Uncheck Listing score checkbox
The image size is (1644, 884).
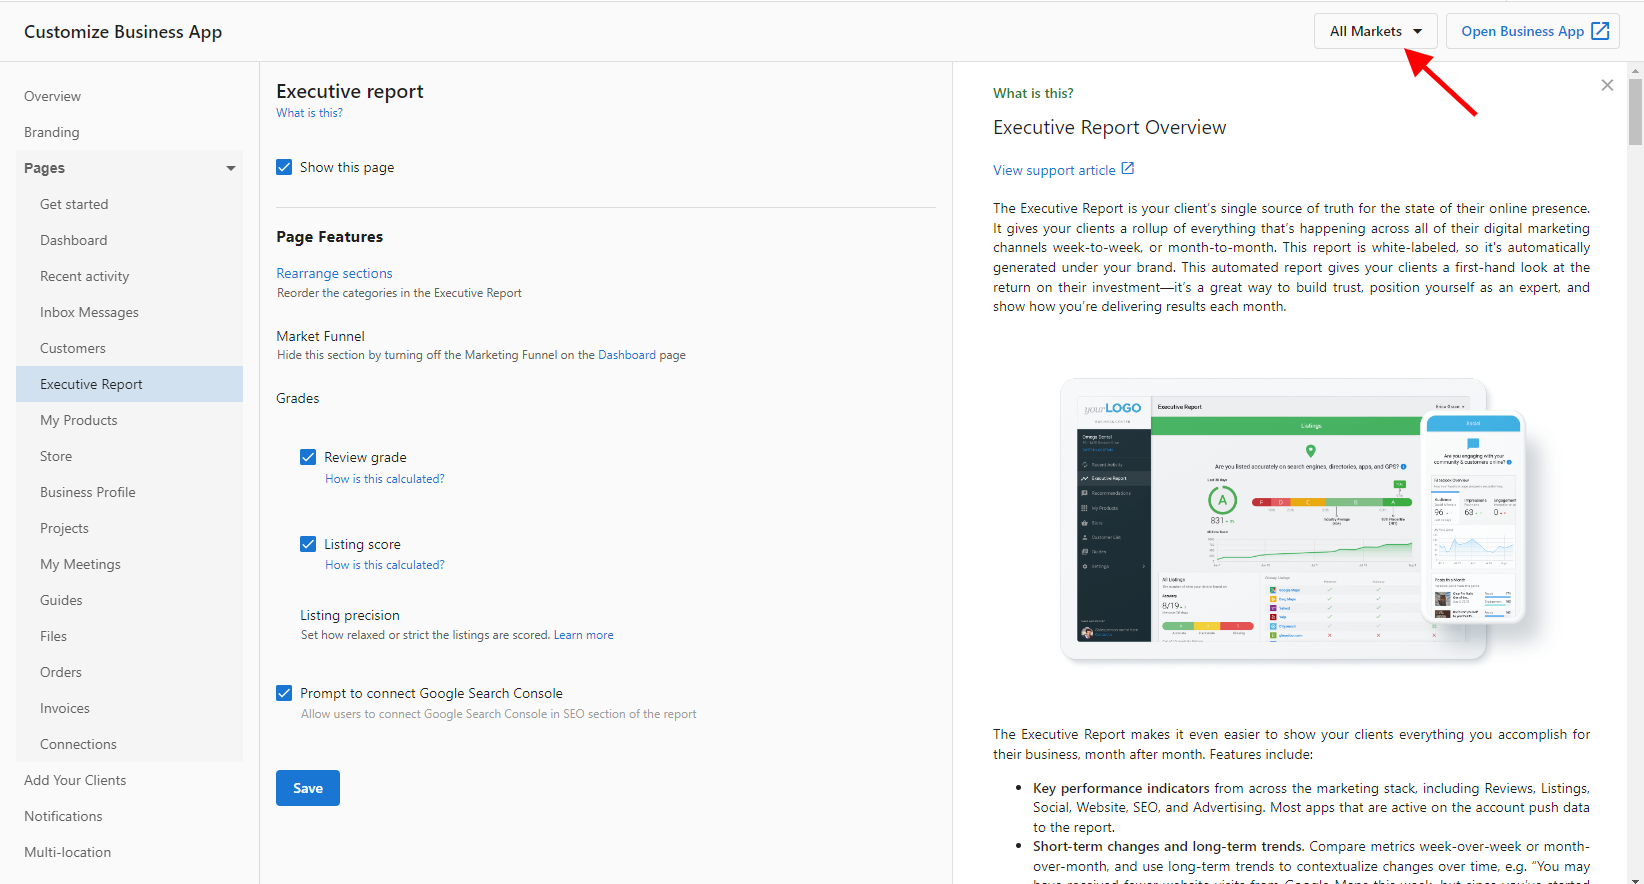pyautogui.click(x=308, y=544)
